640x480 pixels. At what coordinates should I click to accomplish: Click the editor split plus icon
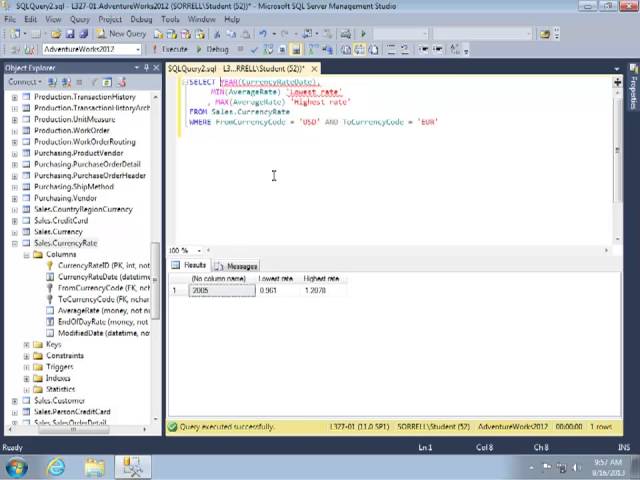click(x=618, y=82)
